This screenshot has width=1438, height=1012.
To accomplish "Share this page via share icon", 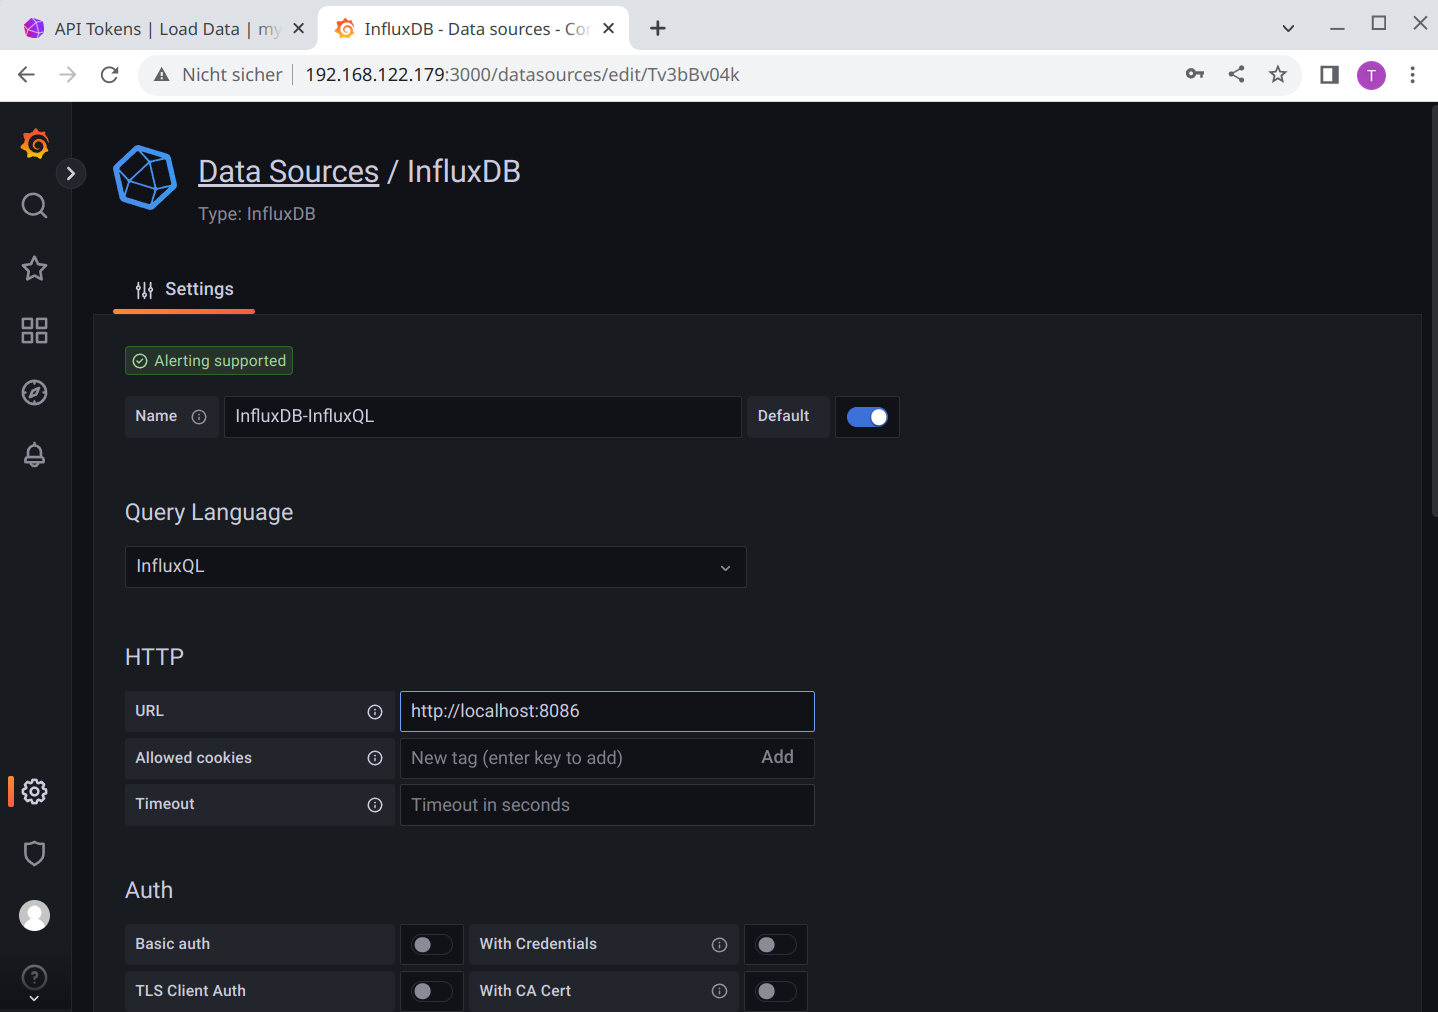I will [1237, 74].
